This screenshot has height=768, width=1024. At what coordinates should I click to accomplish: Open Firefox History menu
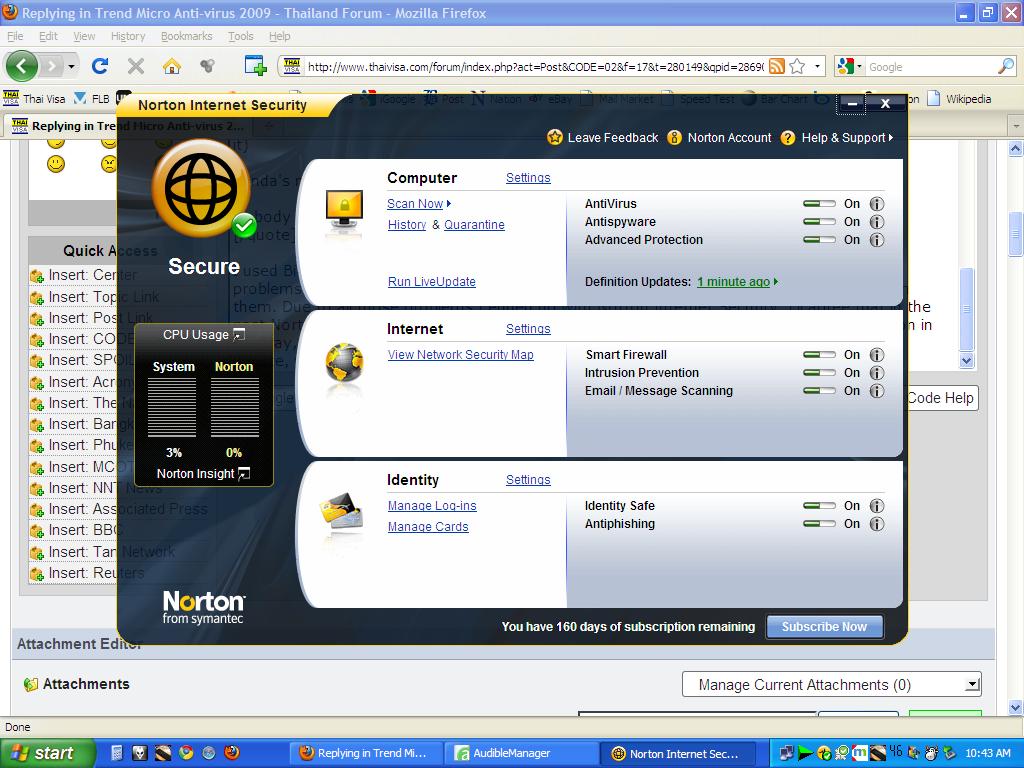128,36
